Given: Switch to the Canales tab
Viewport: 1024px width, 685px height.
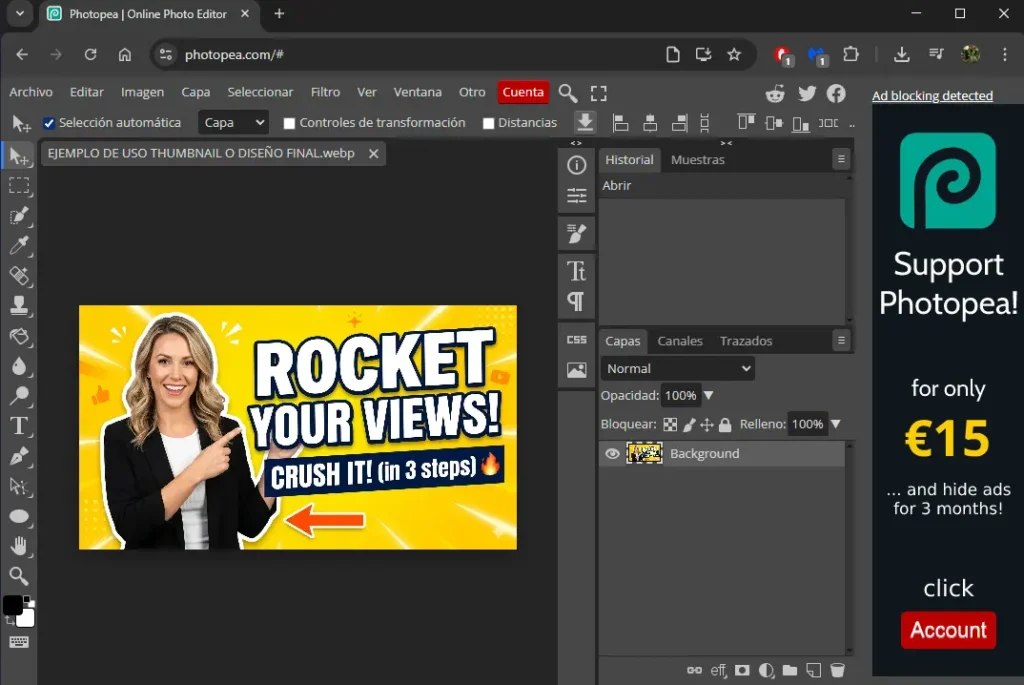Looking at the screenshot, I should [680, 341].
